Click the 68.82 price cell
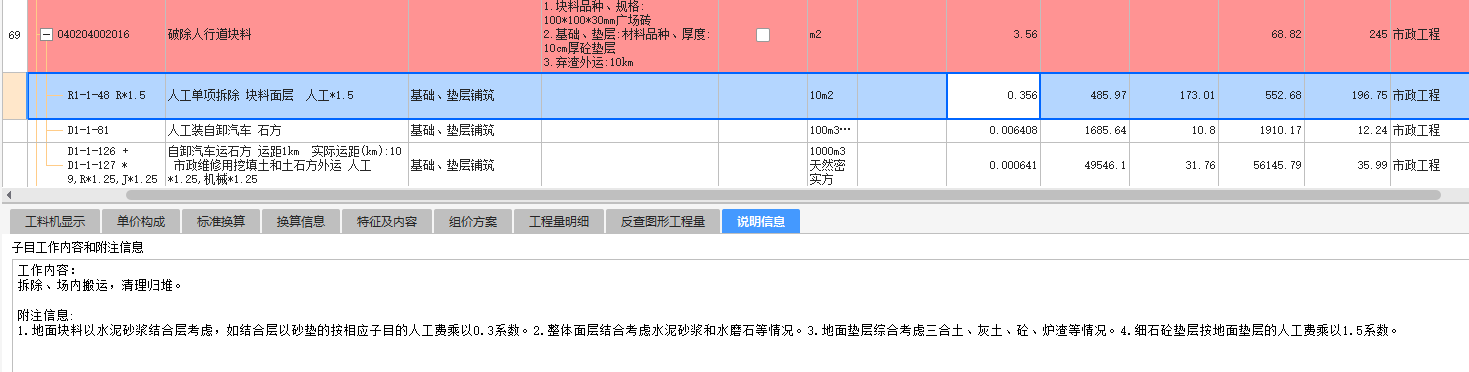Image resolution: width=1469 pixels, height=372 pixels. click(x=1262, y=34)
